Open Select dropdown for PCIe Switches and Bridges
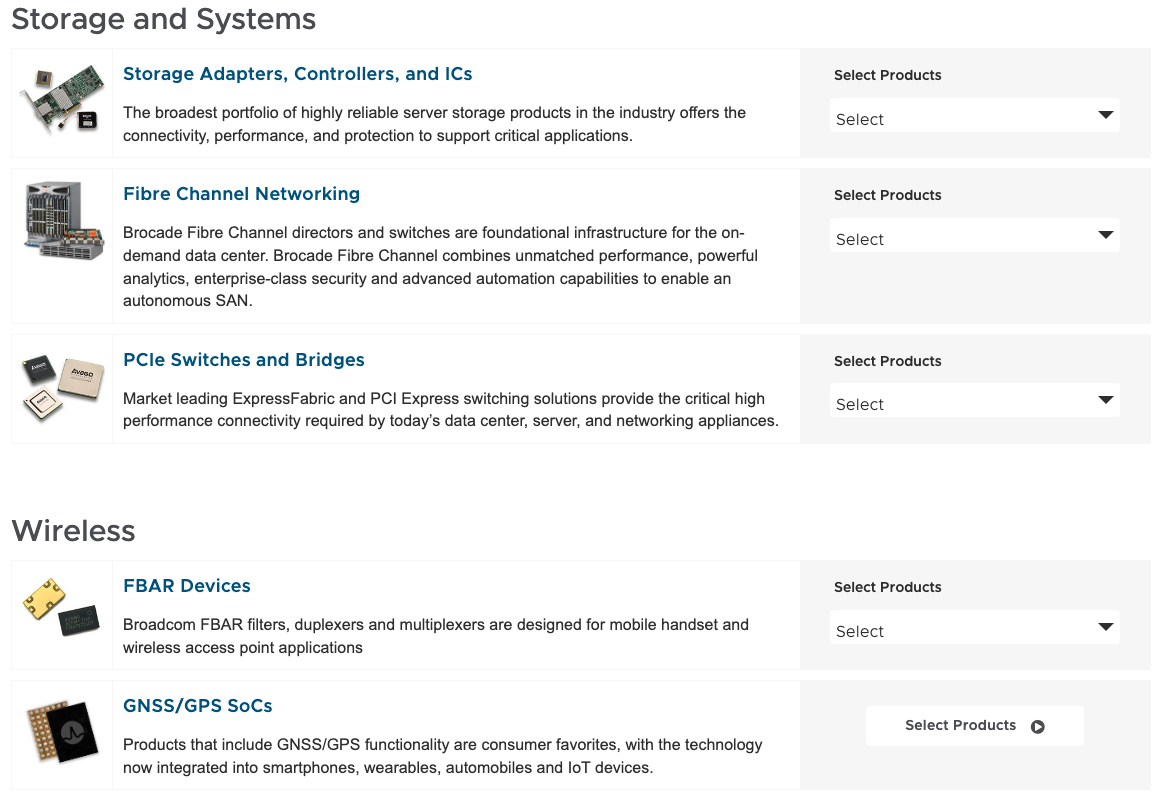The height and width of the screenshot is (798, 1161). 974,400
